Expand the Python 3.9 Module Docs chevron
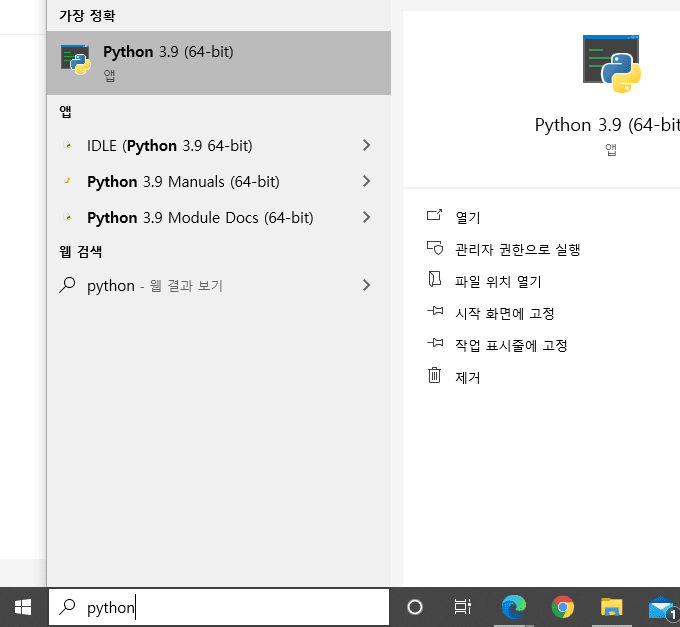This screenshot has height=627, width=680. coord(366,217)
